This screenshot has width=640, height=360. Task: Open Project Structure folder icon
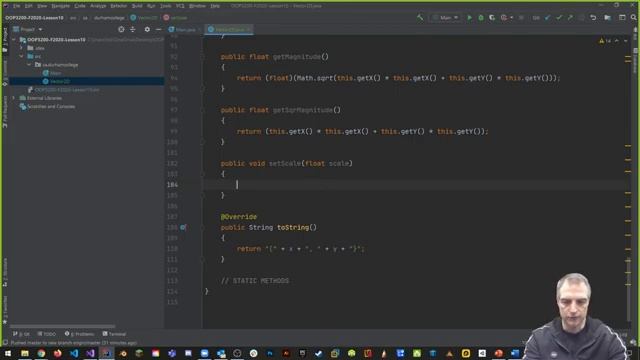608,18
